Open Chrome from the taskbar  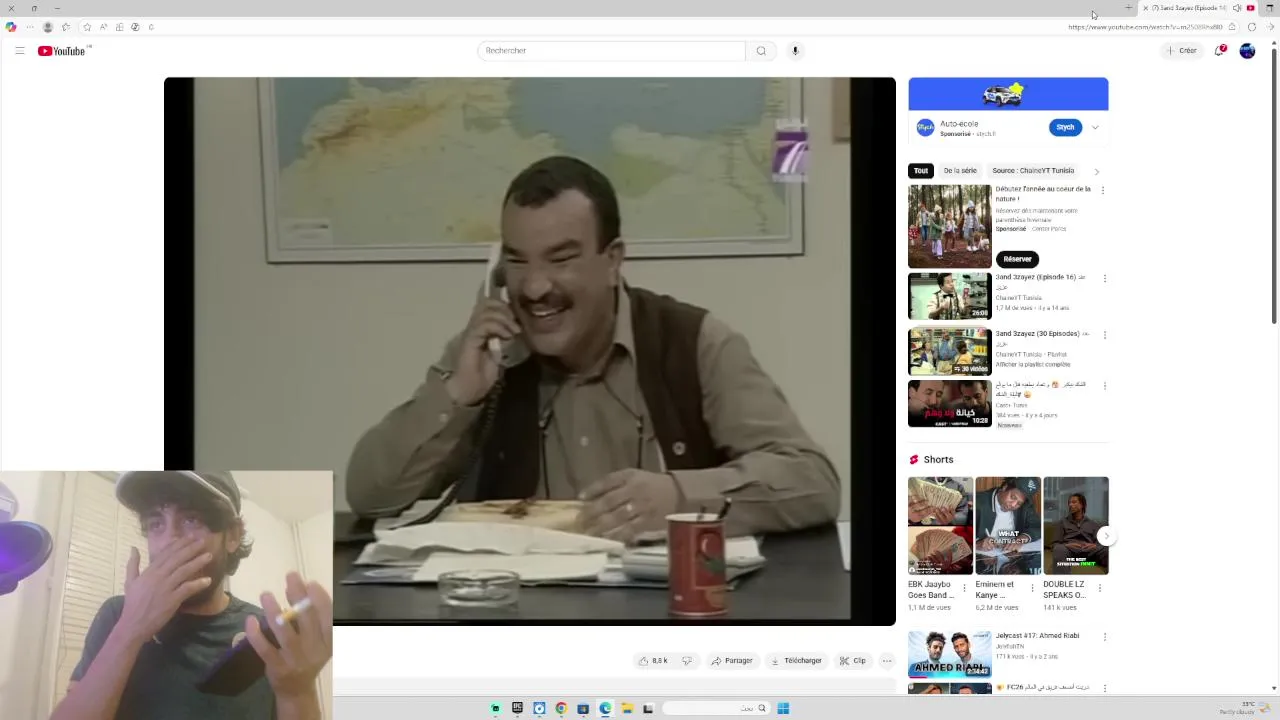coord(561,708)
